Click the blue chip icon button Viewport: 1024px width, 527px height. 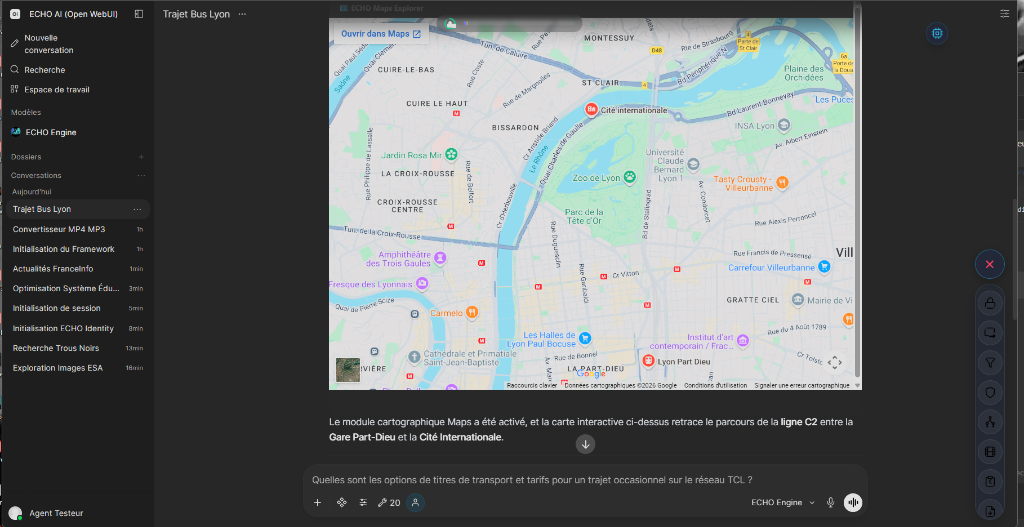[x=937, y=33]
